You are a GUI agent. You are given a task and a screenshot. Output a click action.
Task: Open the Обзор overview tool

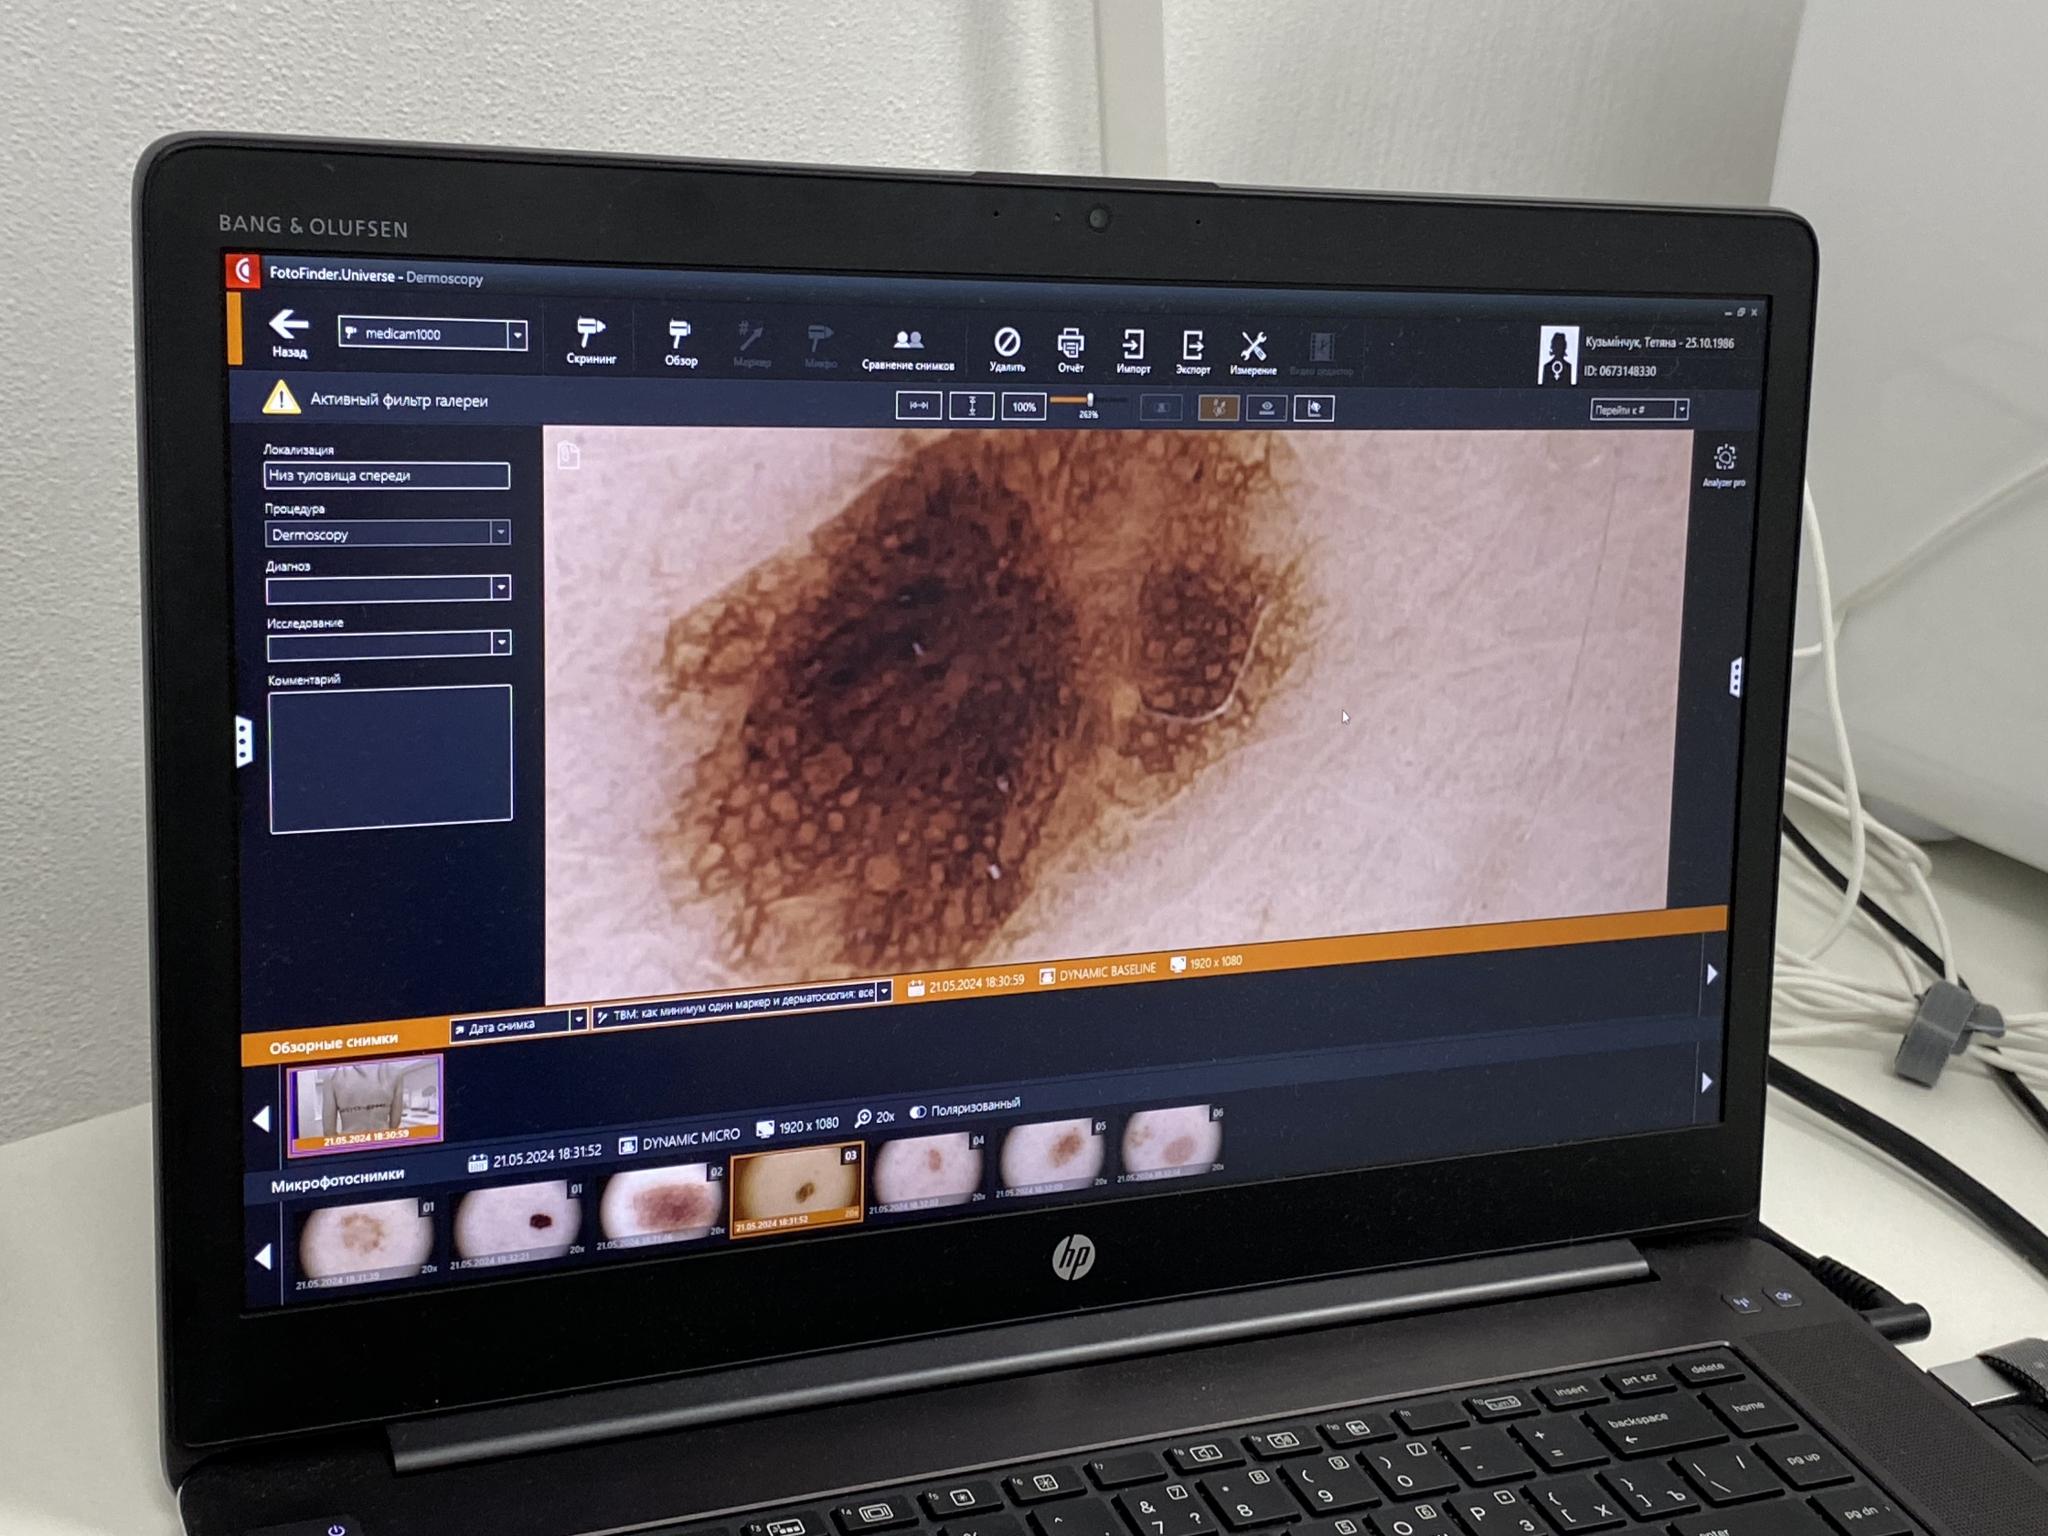pos(680,338)
